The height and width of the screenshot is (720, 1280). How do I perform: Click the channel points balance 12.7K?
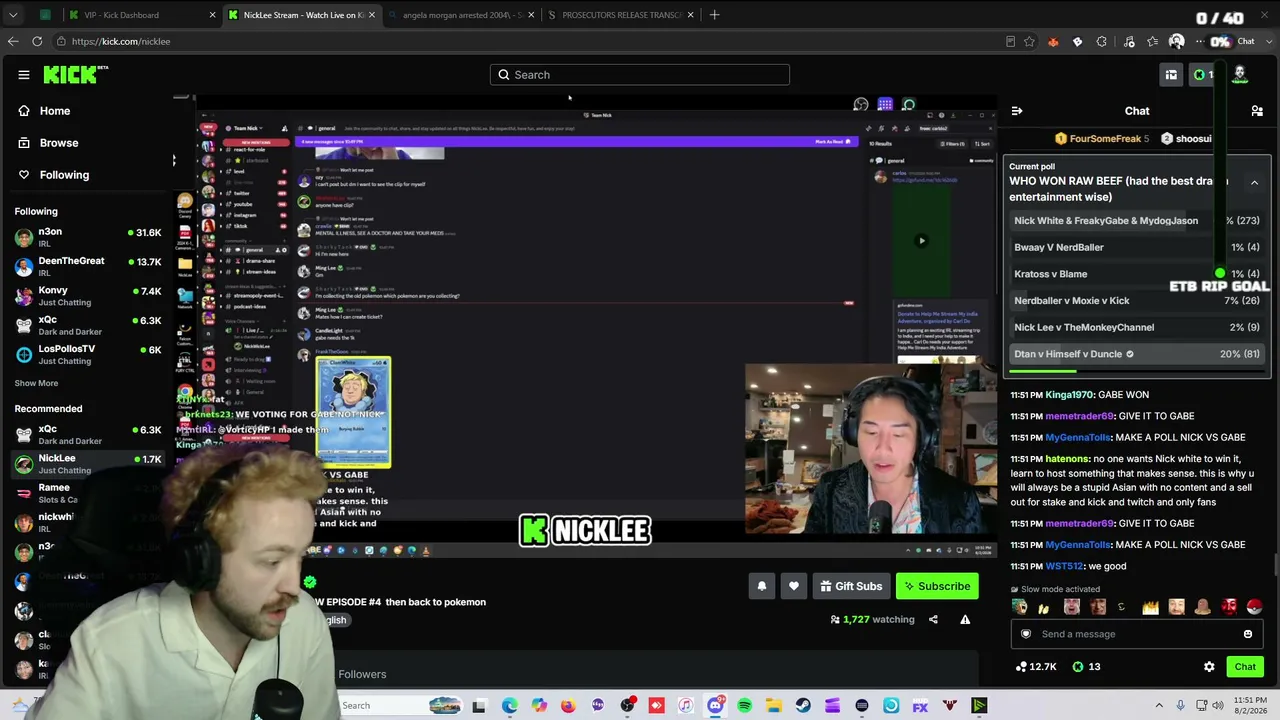1034,667
